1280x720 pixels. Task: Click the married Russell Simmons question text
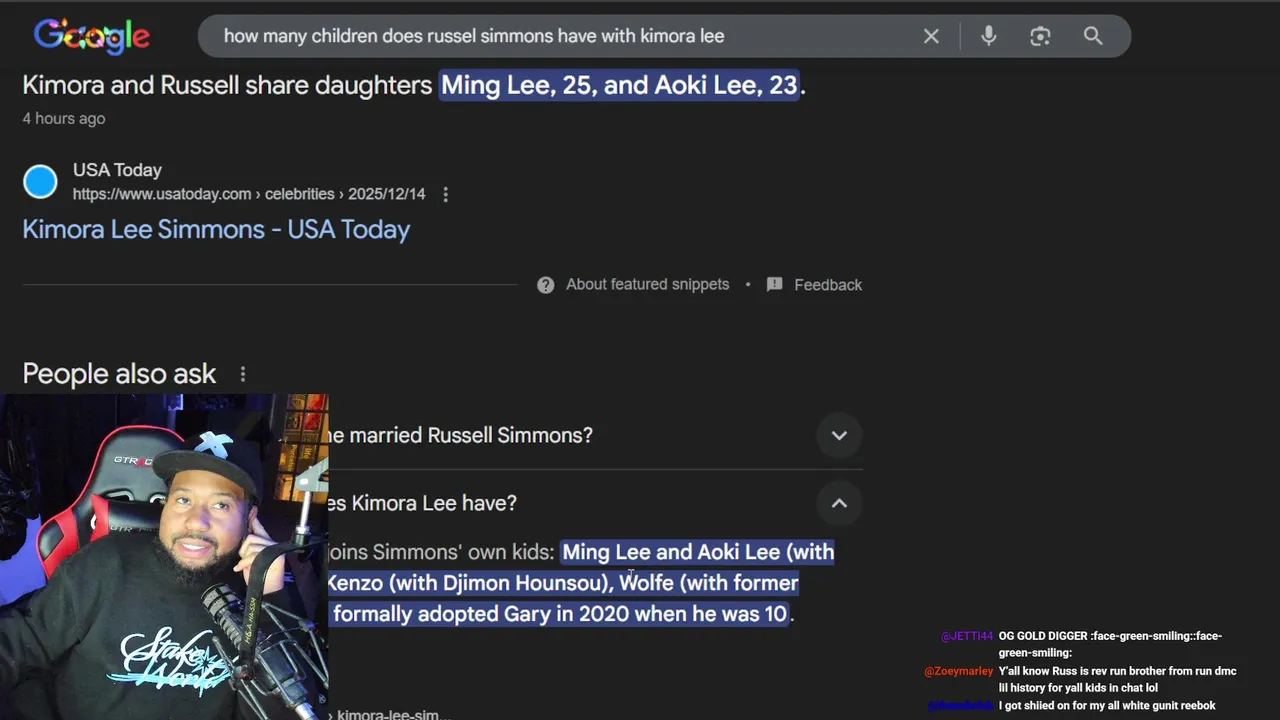[461, 435]
